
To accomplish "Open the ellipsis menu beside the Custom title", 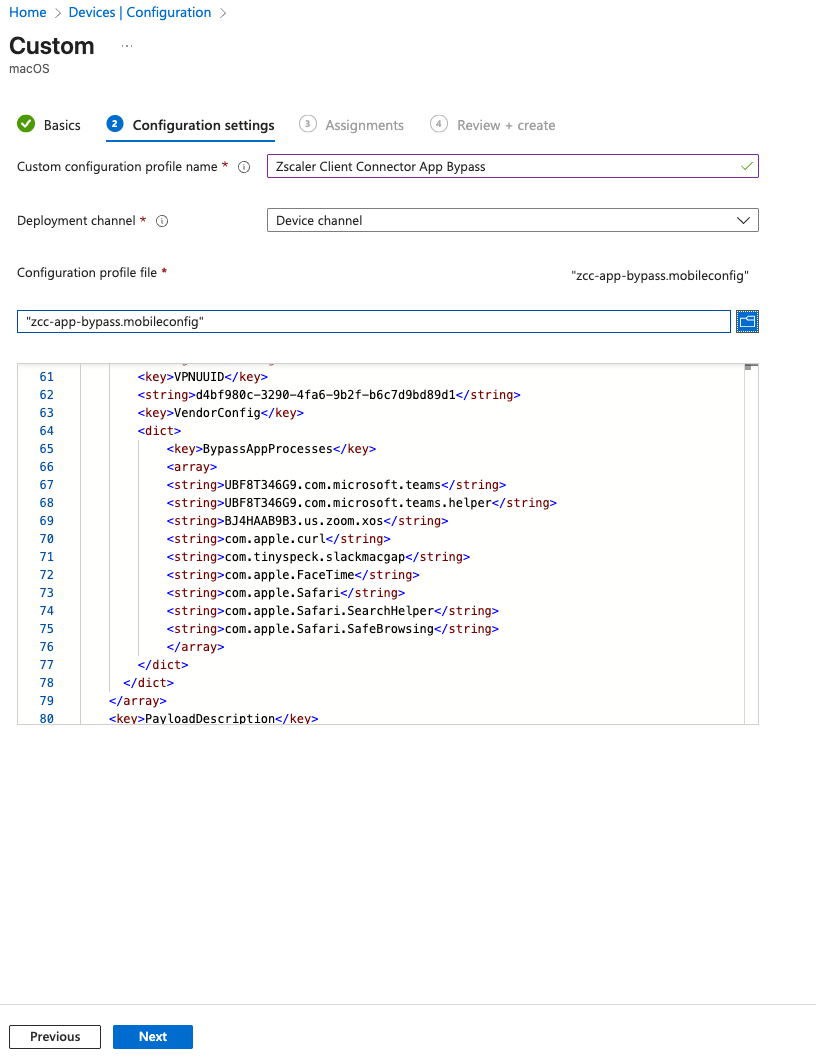I will click(x=127, y=46).
